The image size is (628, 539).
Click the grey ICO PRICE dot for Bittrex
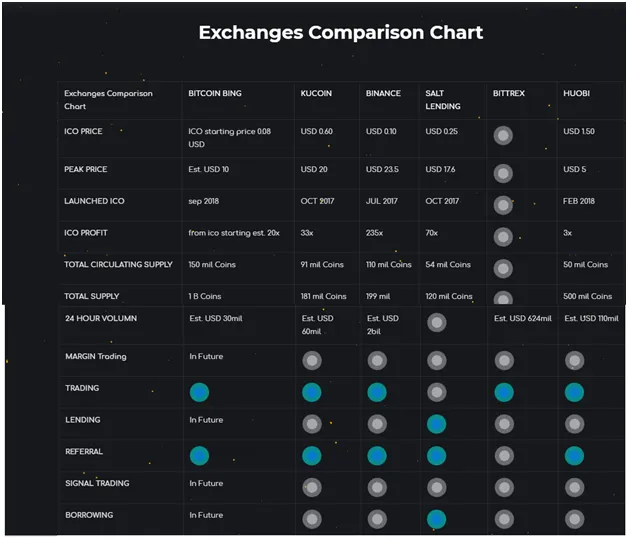(503, 135)
